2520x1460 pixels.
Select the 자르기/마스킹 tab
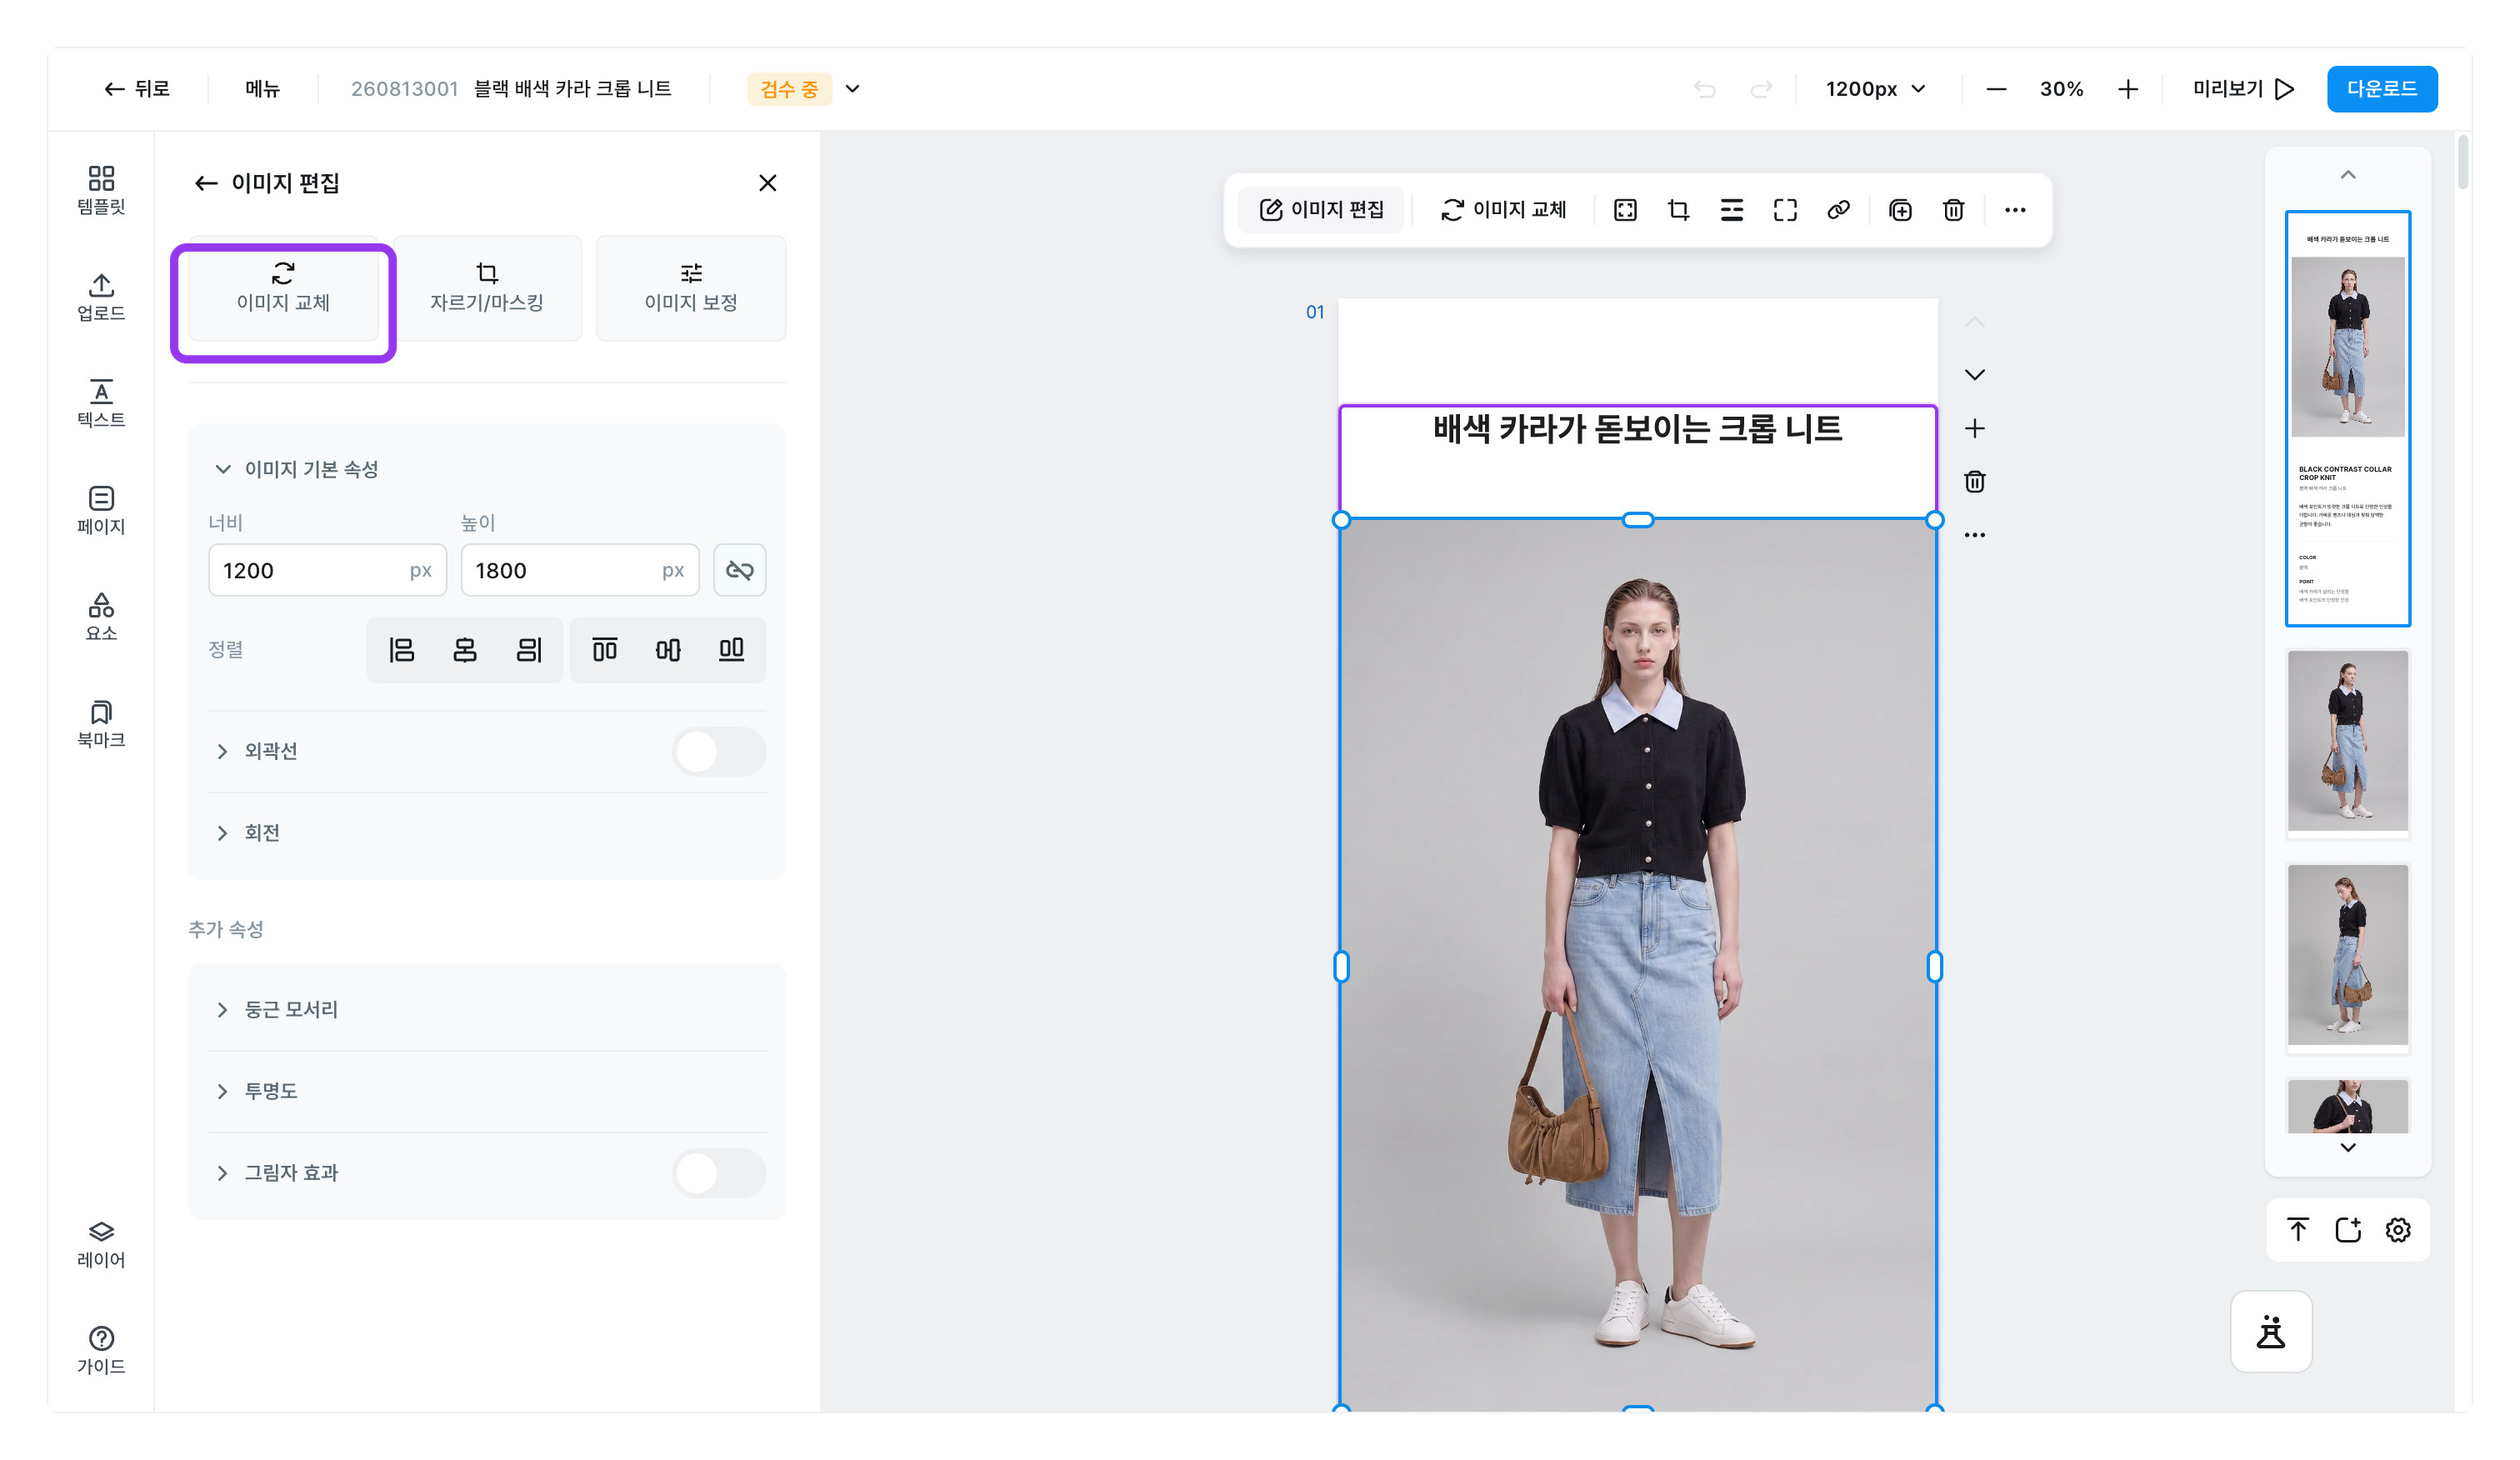pyautogui.click(x=487, y=288)
